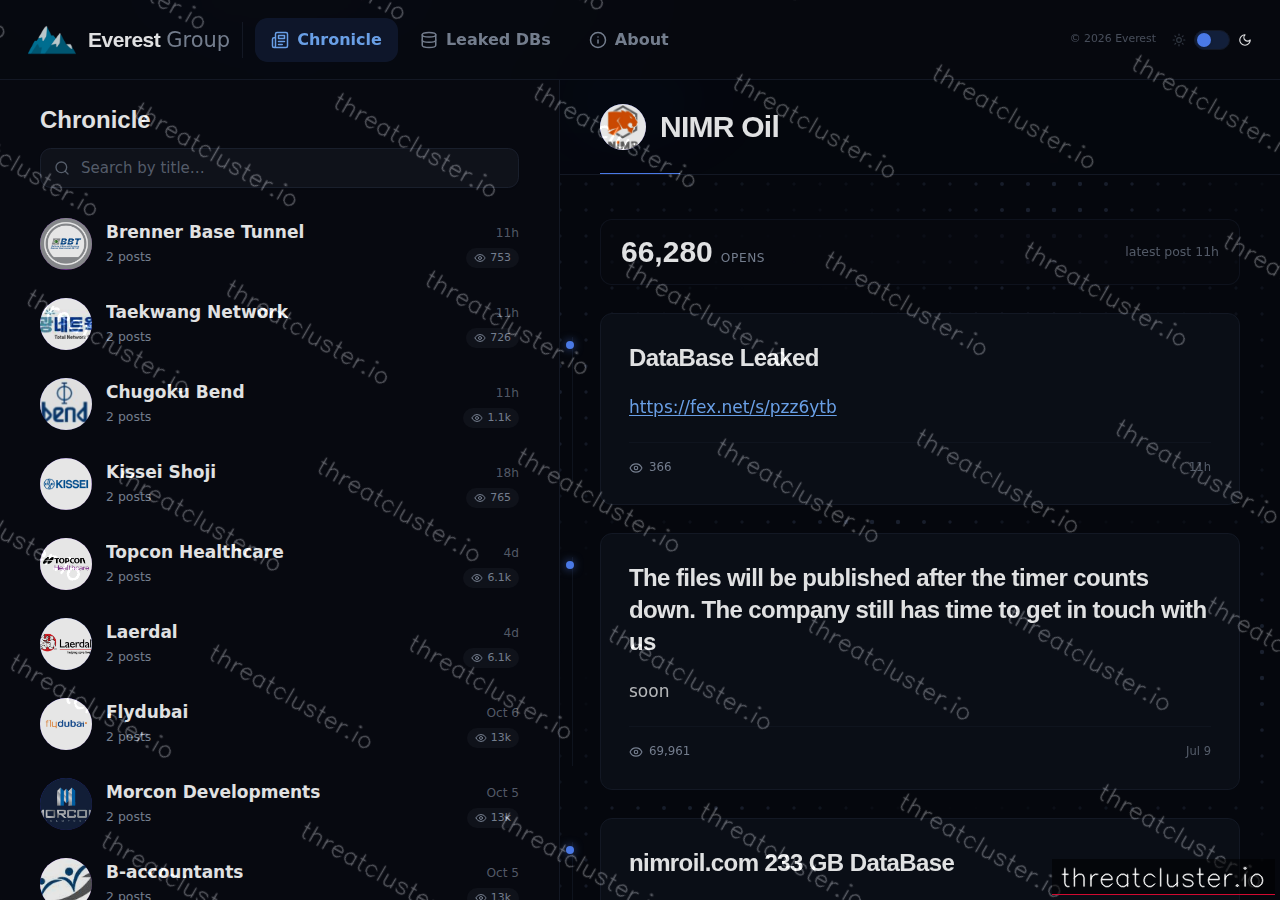The image size is (1280, 900).
Task: Focus the Search by title field
Action: [279, 168]
